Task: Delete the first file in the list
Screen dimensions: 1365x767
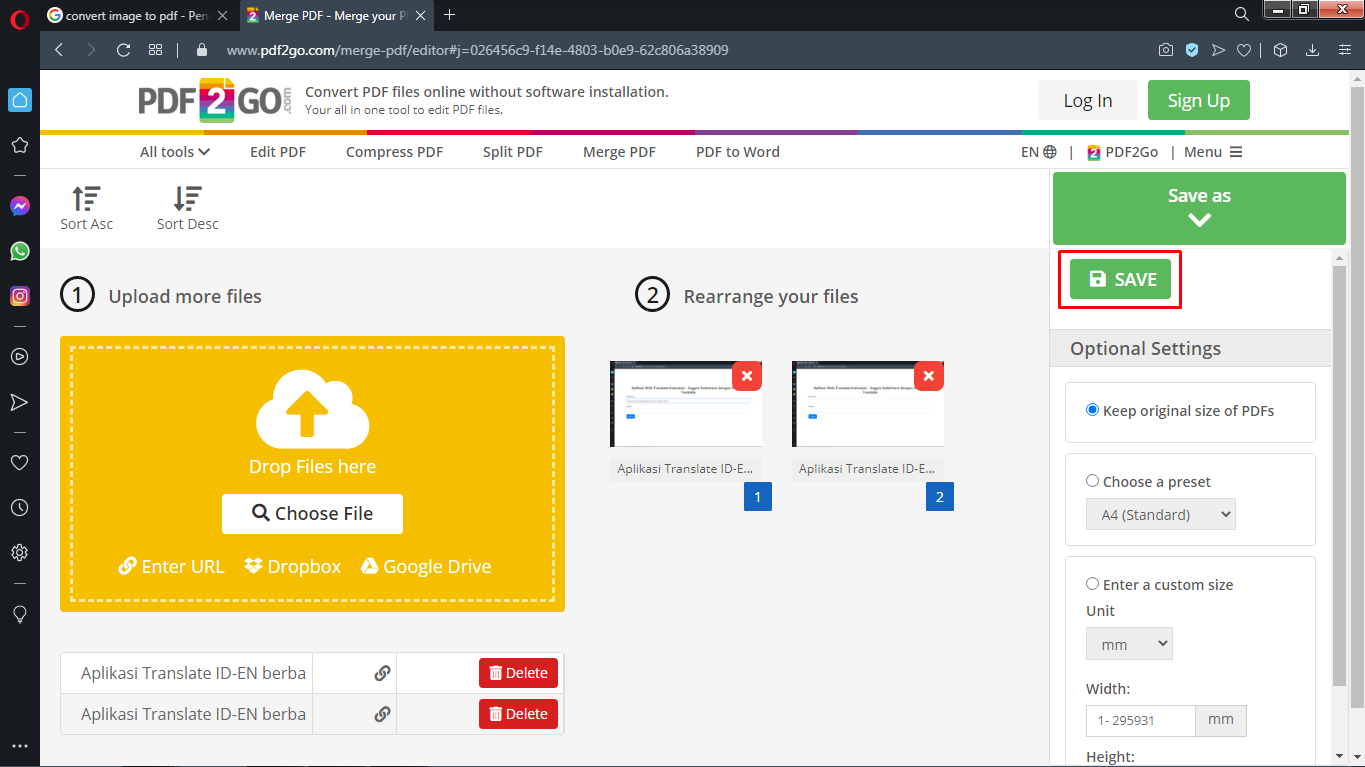Action: tap(518, 673)
